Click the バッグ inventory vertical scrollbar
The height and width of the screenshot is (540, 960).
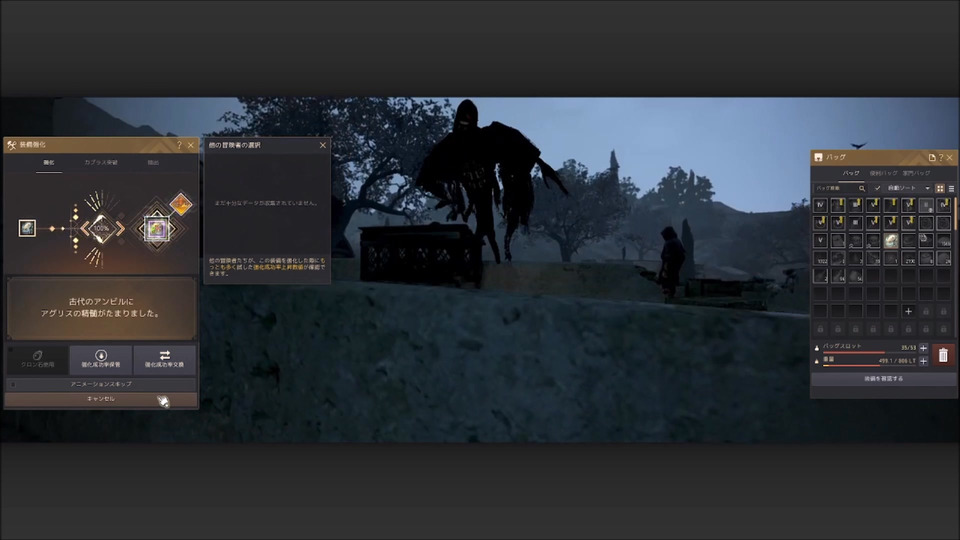(x=955, y=214)
